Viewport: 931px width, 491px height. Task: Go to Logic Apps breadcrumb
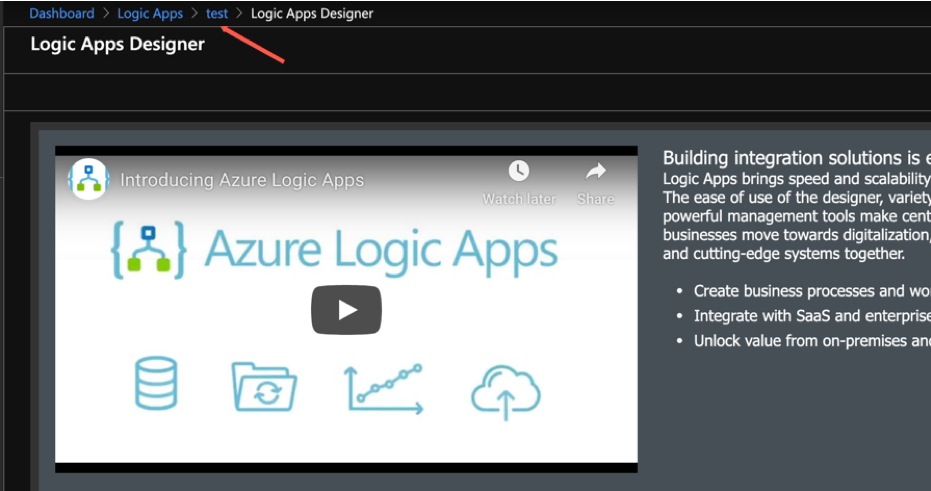pos(150,13)
